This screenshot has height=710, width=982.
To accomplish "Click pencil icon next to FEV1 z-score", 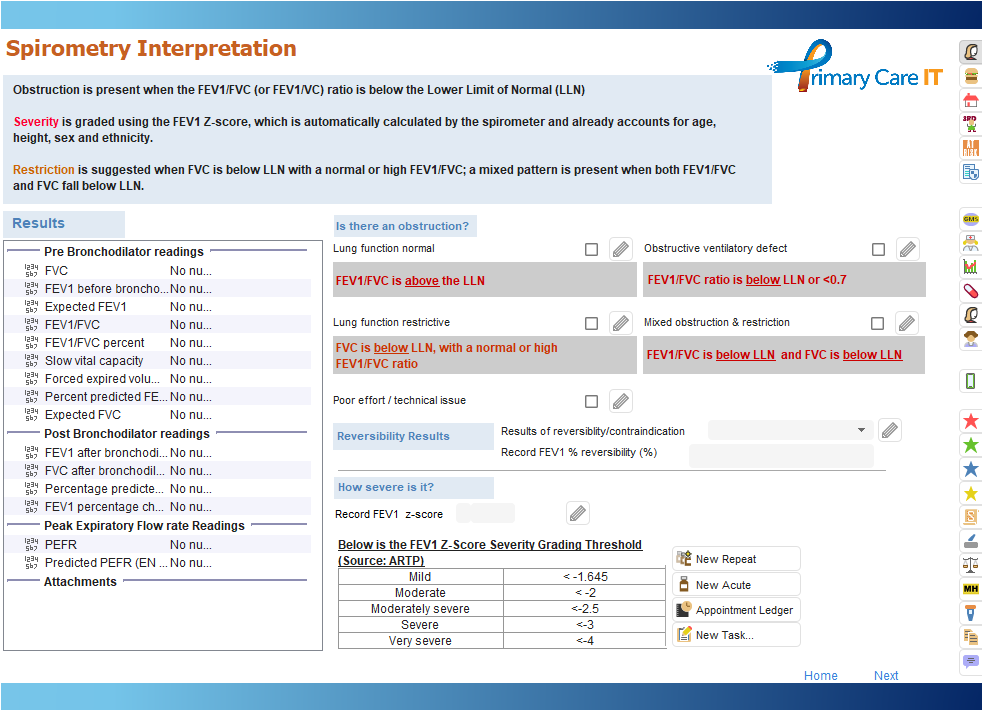I will (577, 513).
